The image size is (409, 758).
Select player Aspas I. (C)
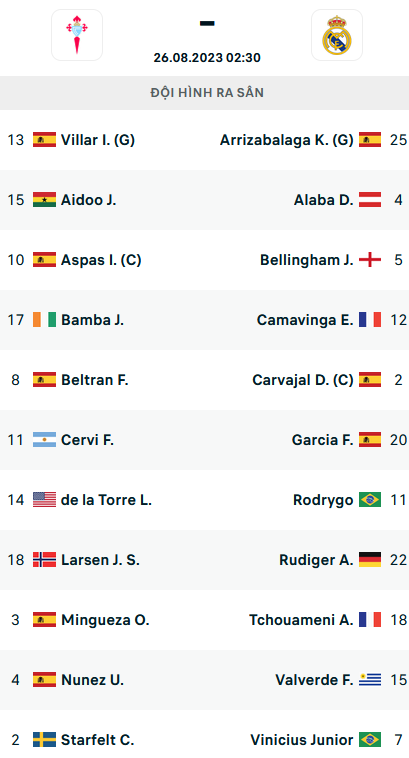101,260
